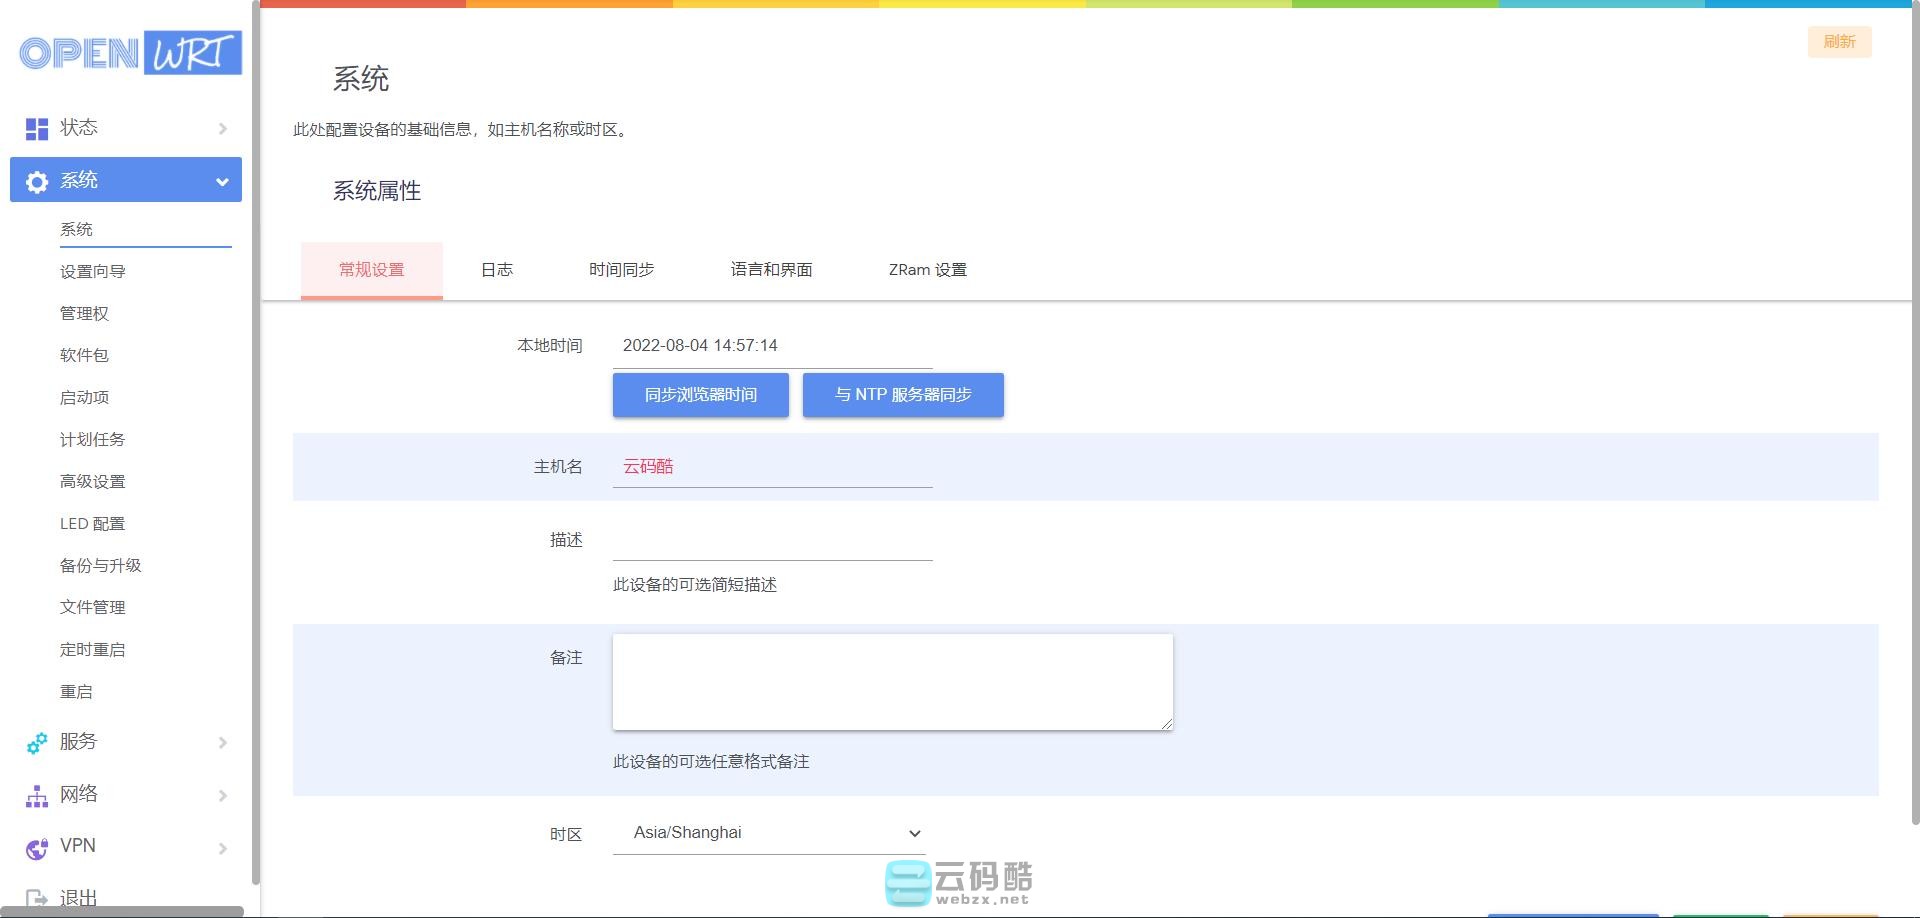Click the 状态 dashboard icon
This screenshot has height=918, width=1920.
tap(37, 128)
